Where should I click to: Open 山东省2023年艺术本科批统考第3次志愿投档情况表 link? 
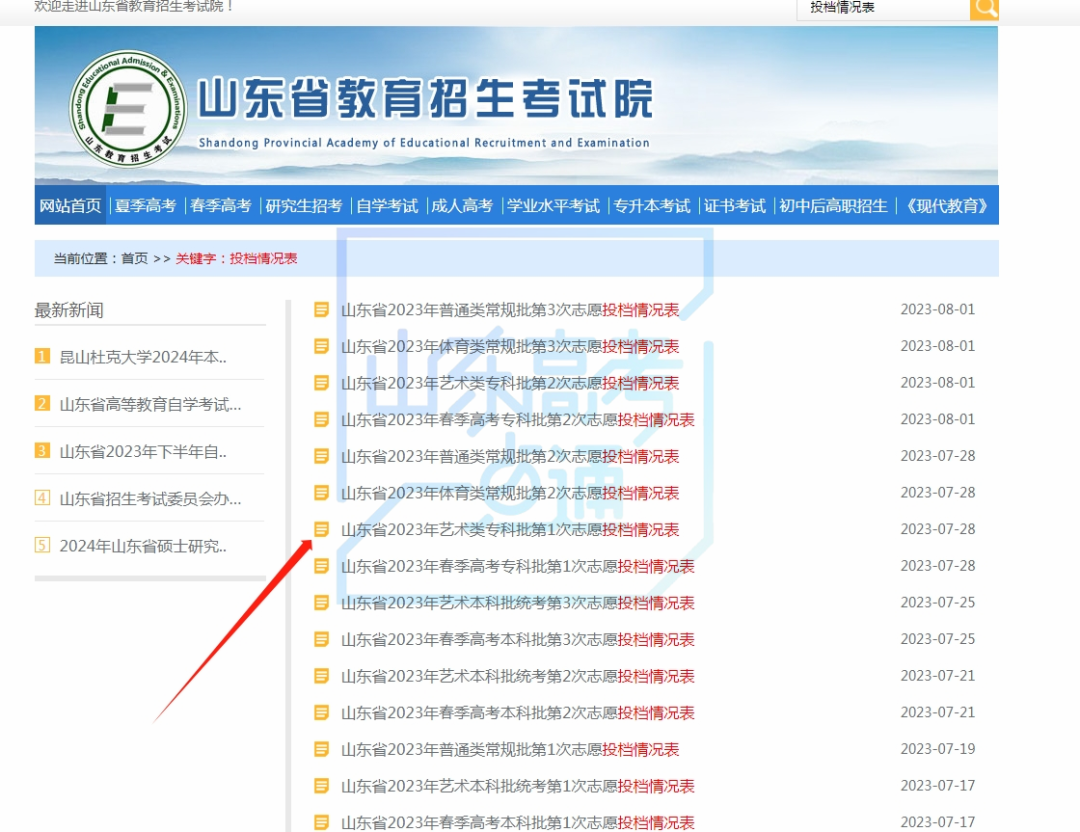pos(517,603)
